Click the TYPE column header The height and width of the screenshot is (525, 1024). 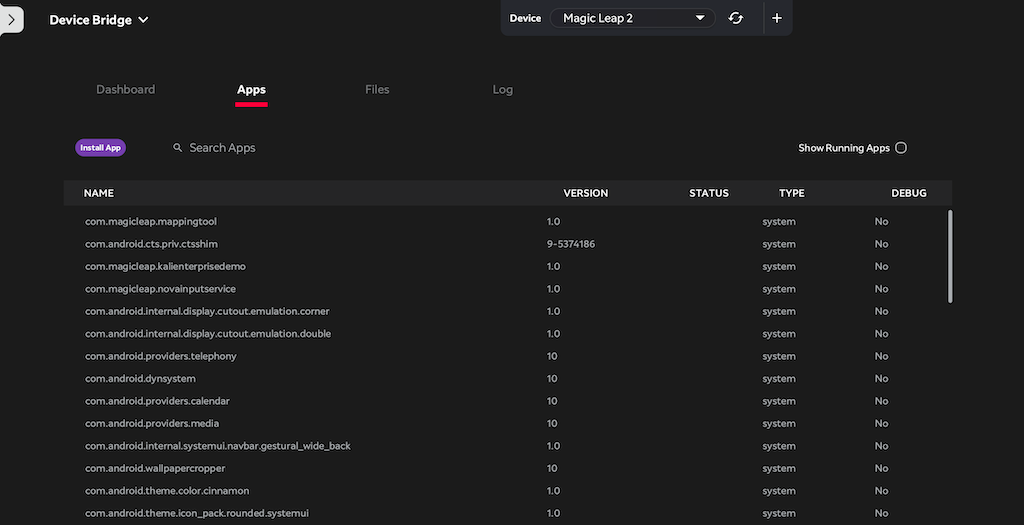click(x=791, y=193)
